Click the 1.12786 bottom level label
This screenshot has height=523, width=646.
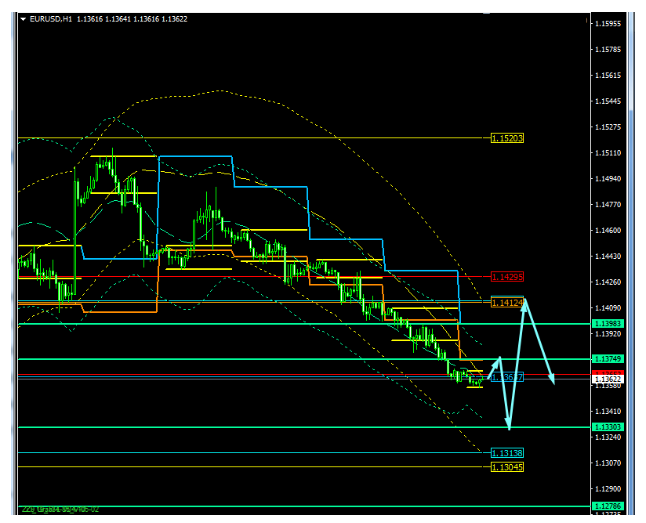[x=608, y=507]
